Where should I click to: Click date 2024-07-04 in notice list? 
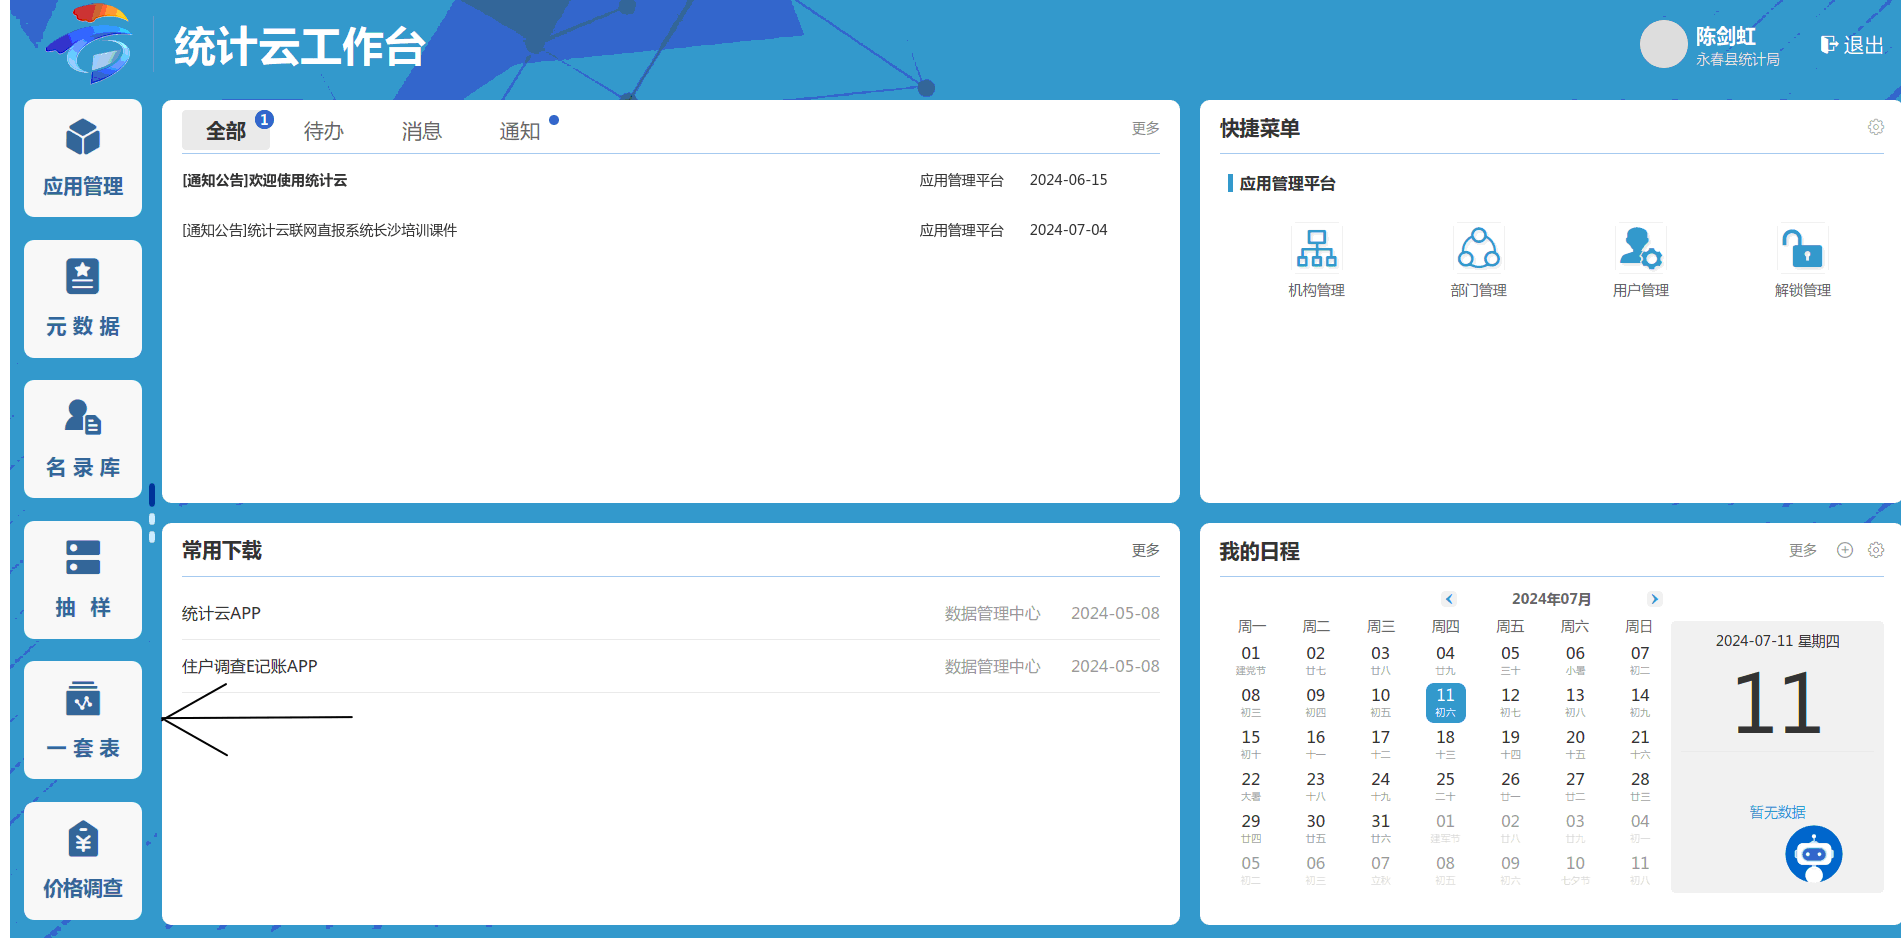pos(1069,230)
